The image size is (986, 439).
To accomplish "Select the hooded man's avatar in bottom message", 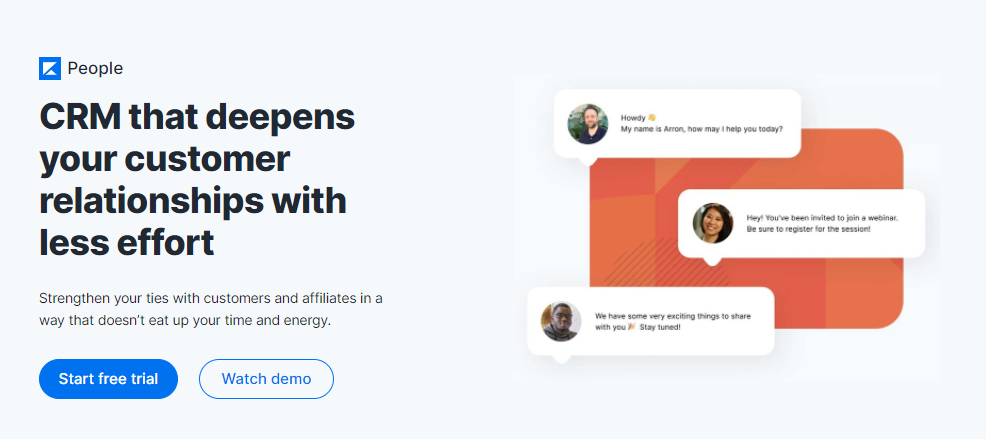I will (x=561, y=321).
